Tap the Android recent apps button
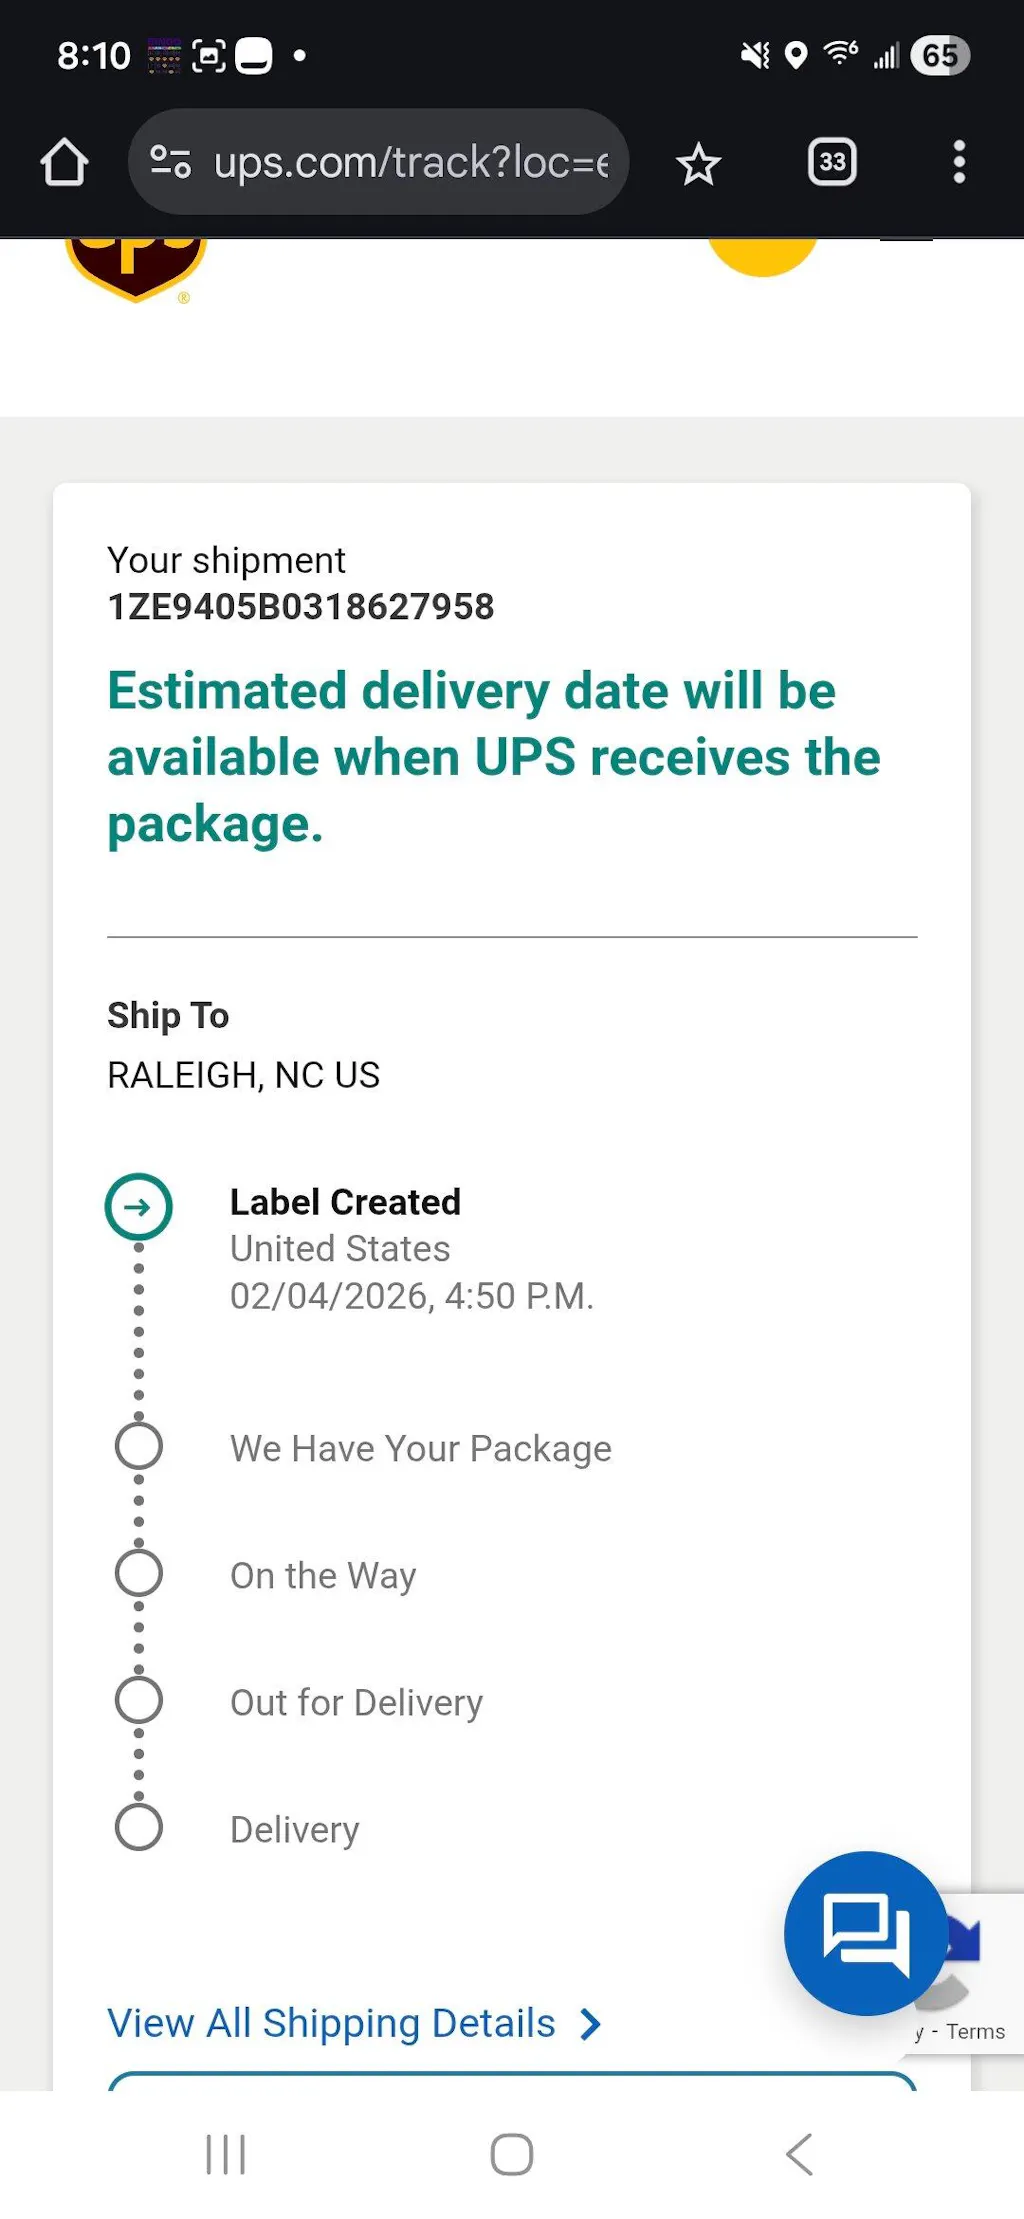Viewport: 1024px width, 2219px height. click(225, 2154)
